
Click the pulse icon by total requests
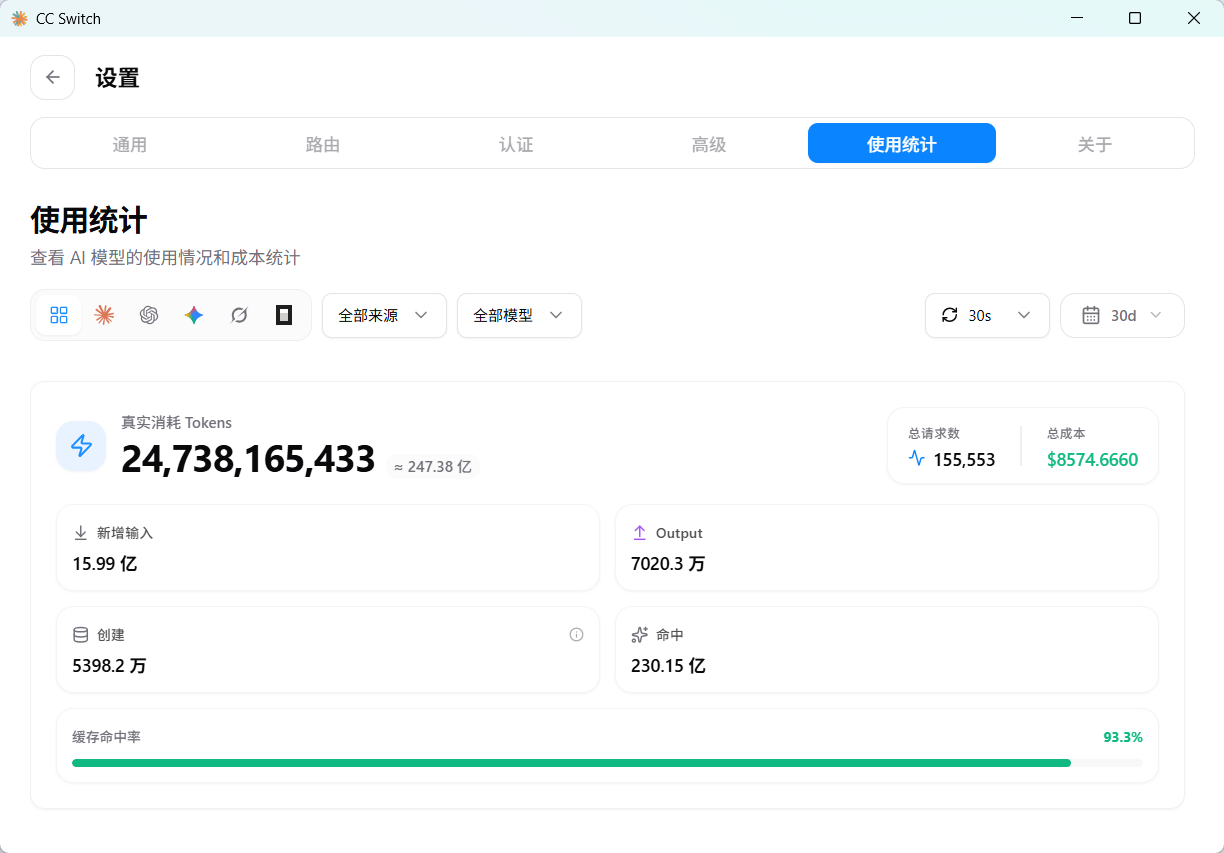tap(917, 459)
